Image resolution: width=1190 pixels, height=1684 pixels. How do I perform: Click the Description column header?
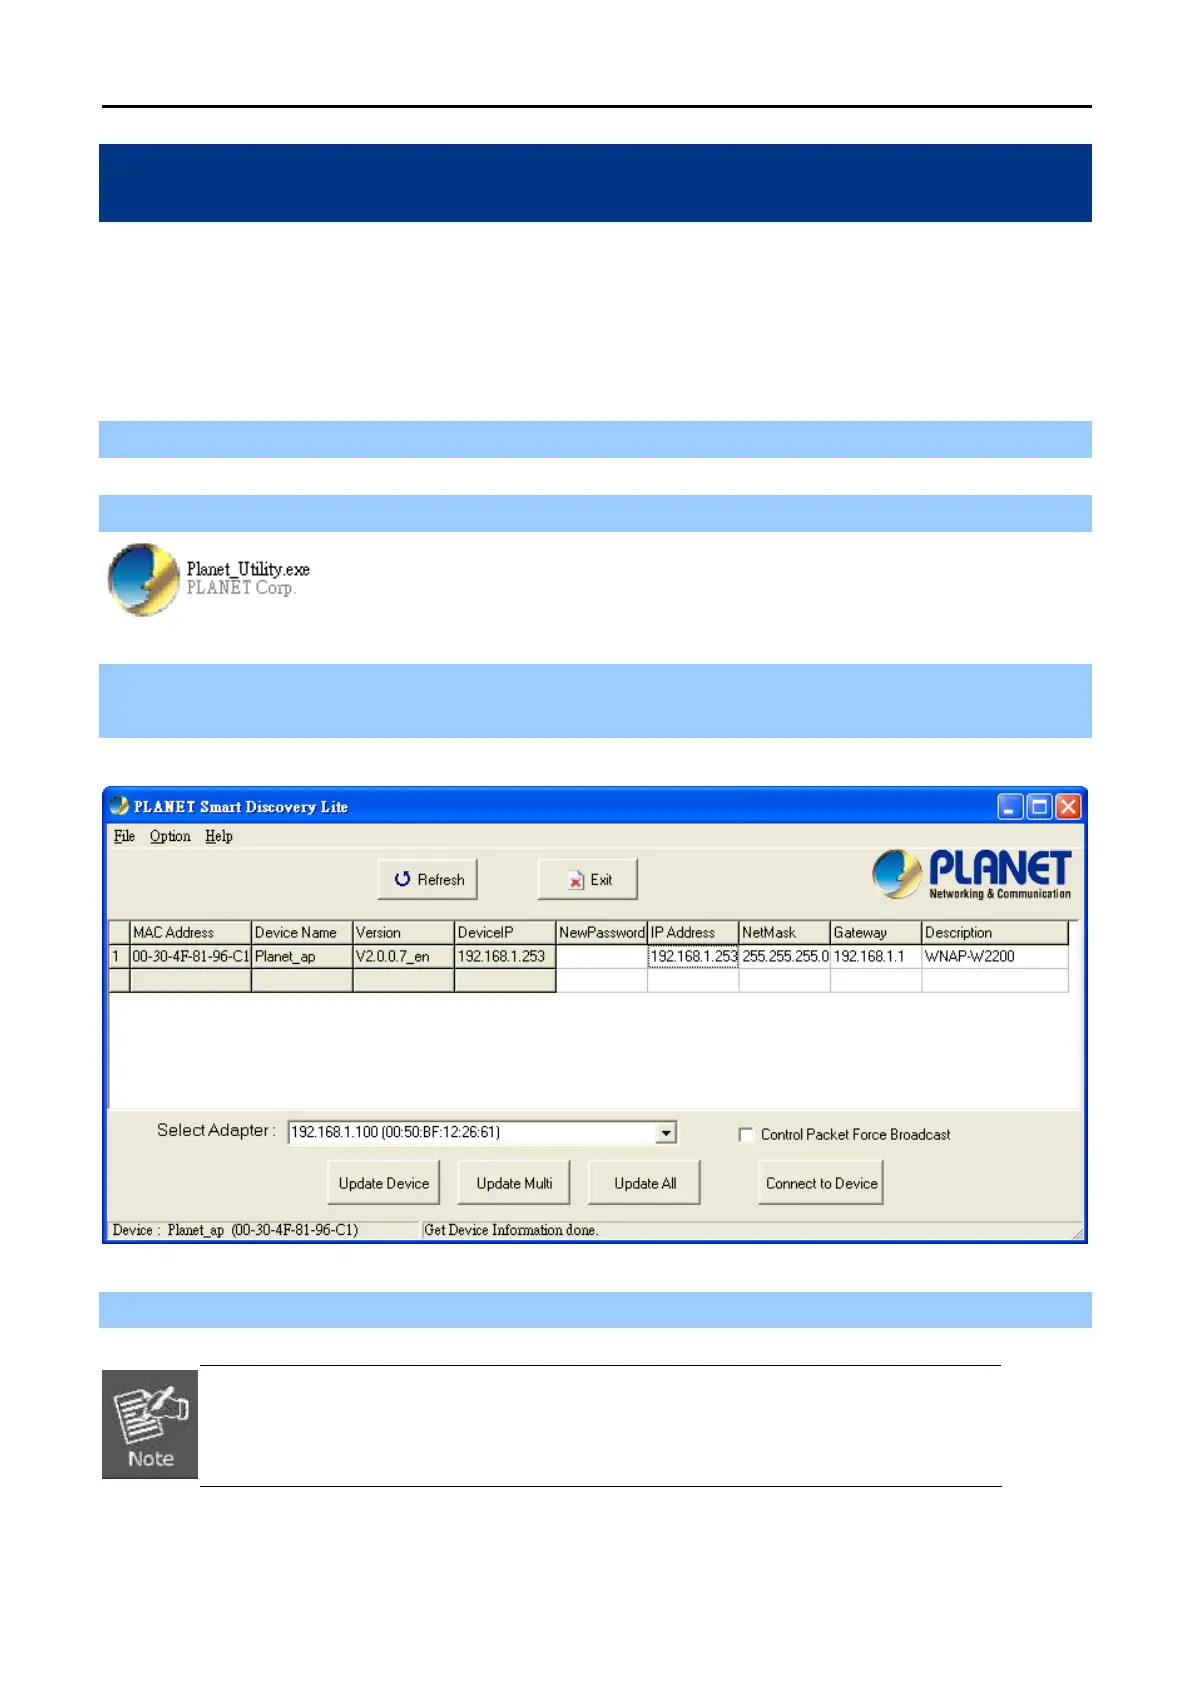pyautogui.click(x=995, y=932)
